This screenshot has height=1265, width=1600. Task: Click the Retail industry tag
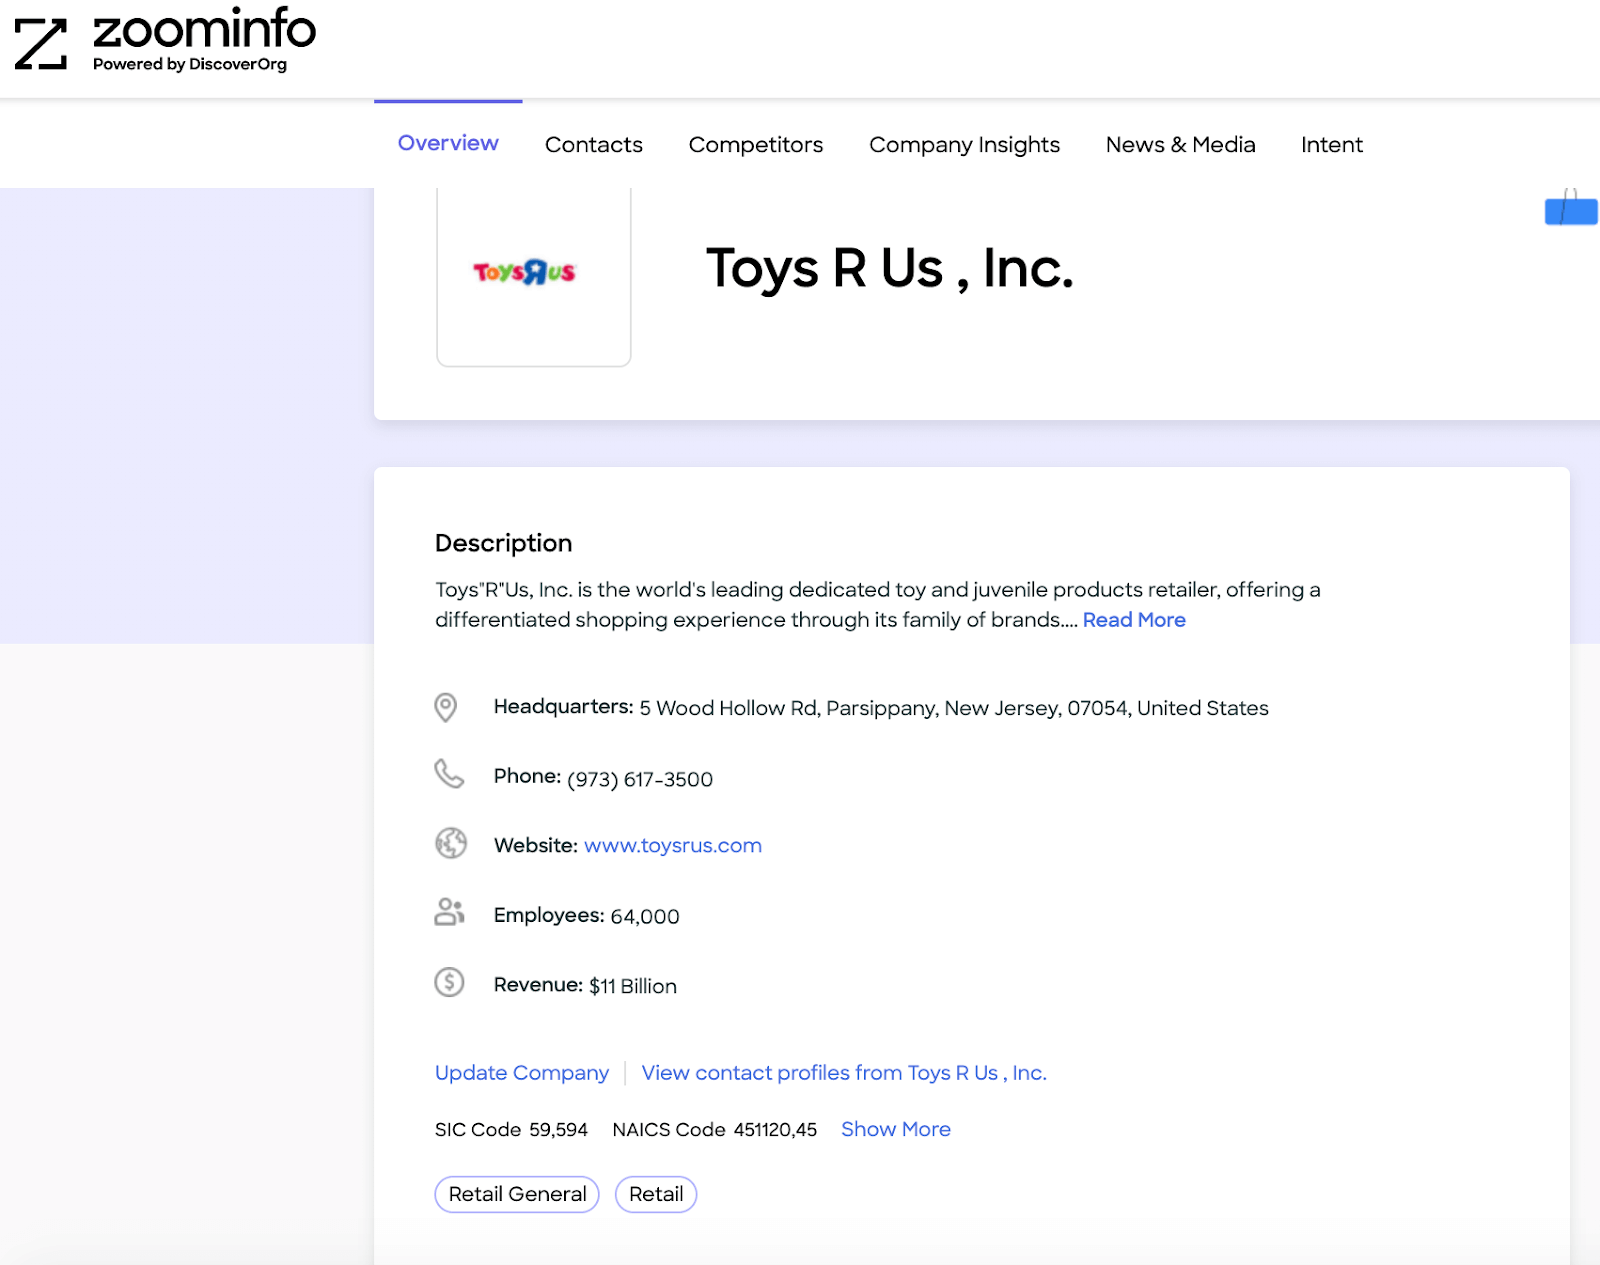point(656,1194)
